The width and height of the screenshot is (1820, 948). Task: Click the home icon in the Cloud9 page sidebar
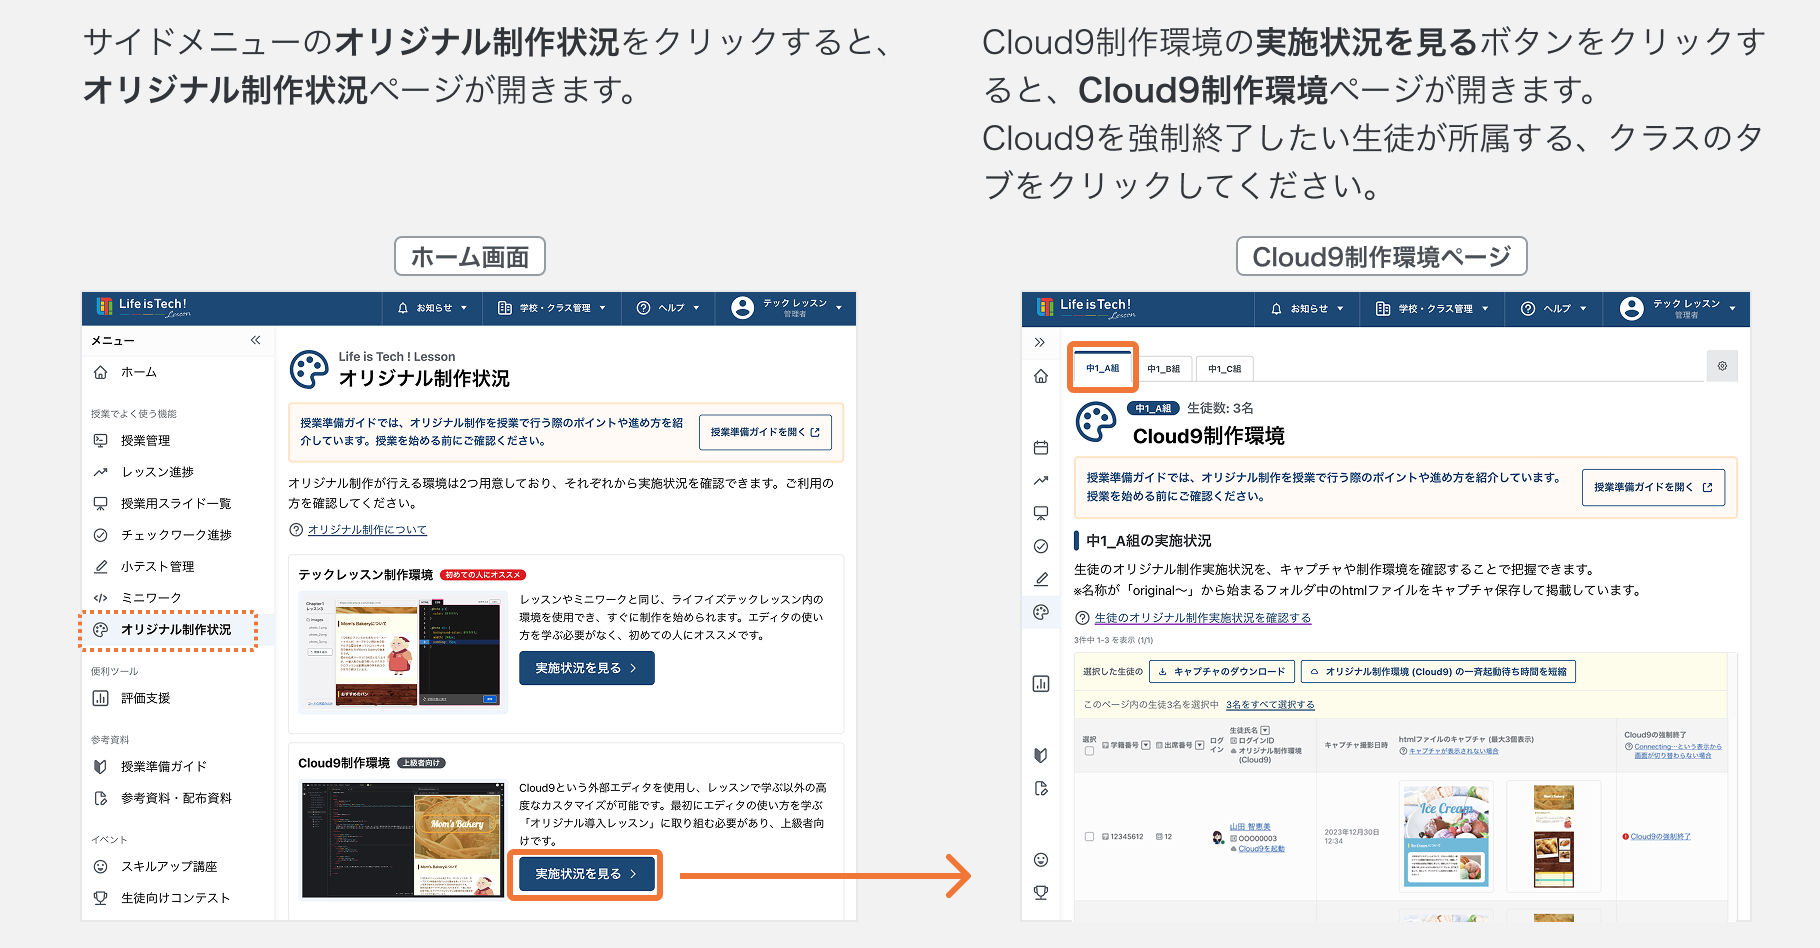click(x=1041, y=376)
